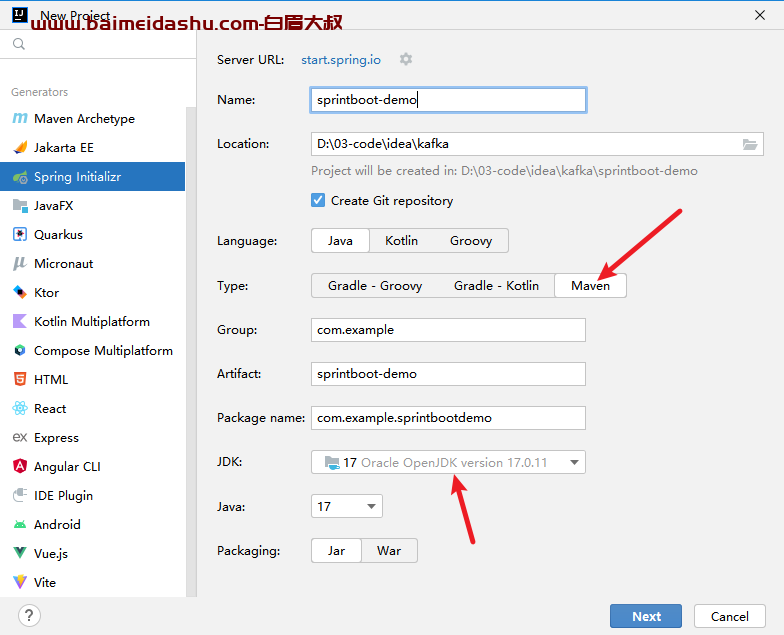Viewport: 784px width, 635px height.
Task: Pick the Micronaut generator
Action: tap(92, 264)
